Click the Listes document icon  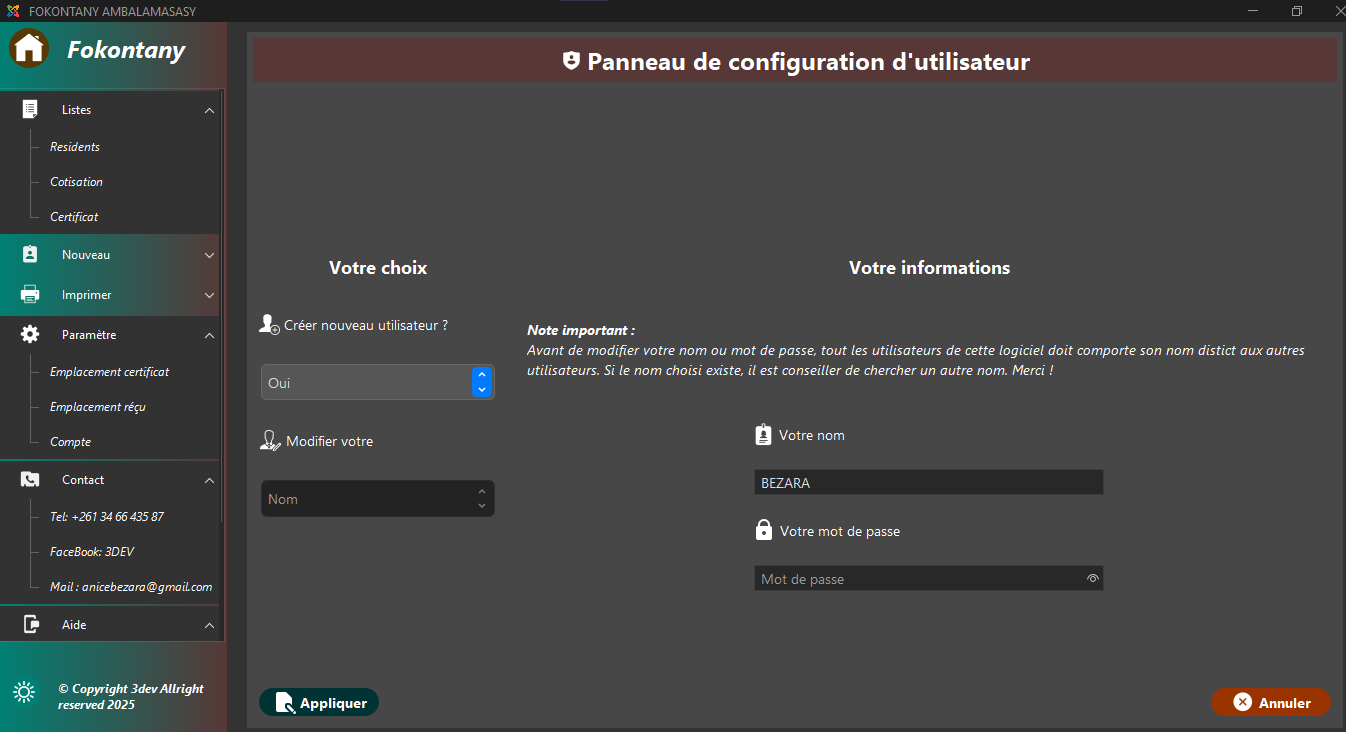(x=30, y=110)
